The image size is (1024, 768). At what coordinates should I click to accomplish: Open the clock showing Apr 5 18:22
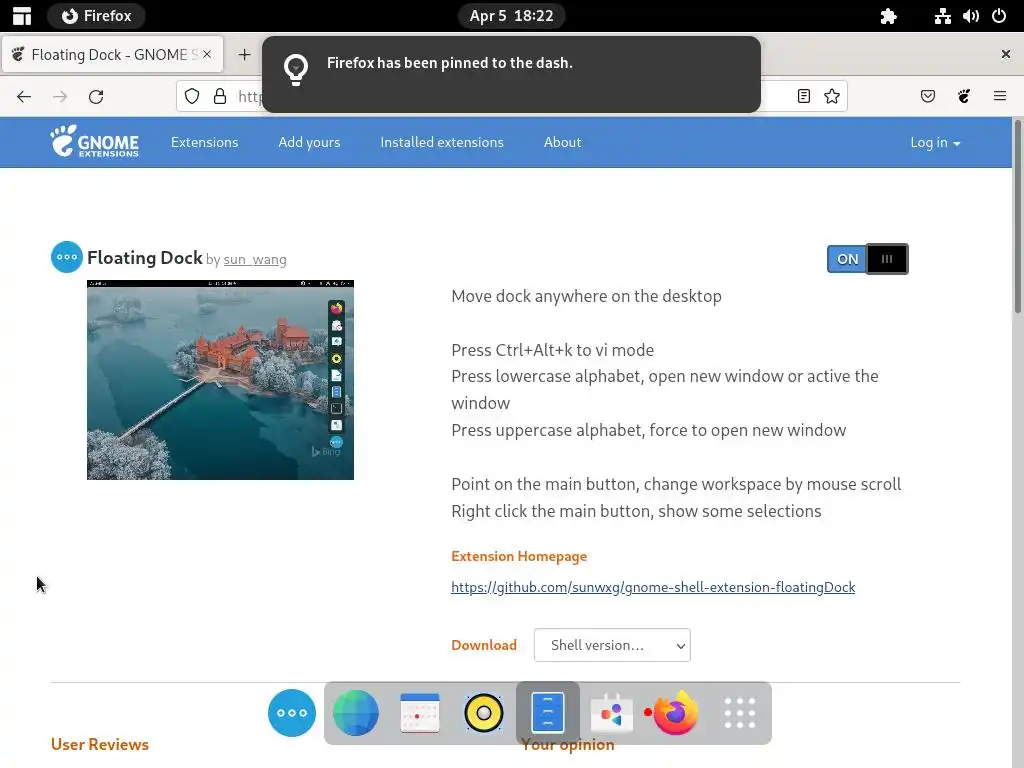tap(511, 16)
